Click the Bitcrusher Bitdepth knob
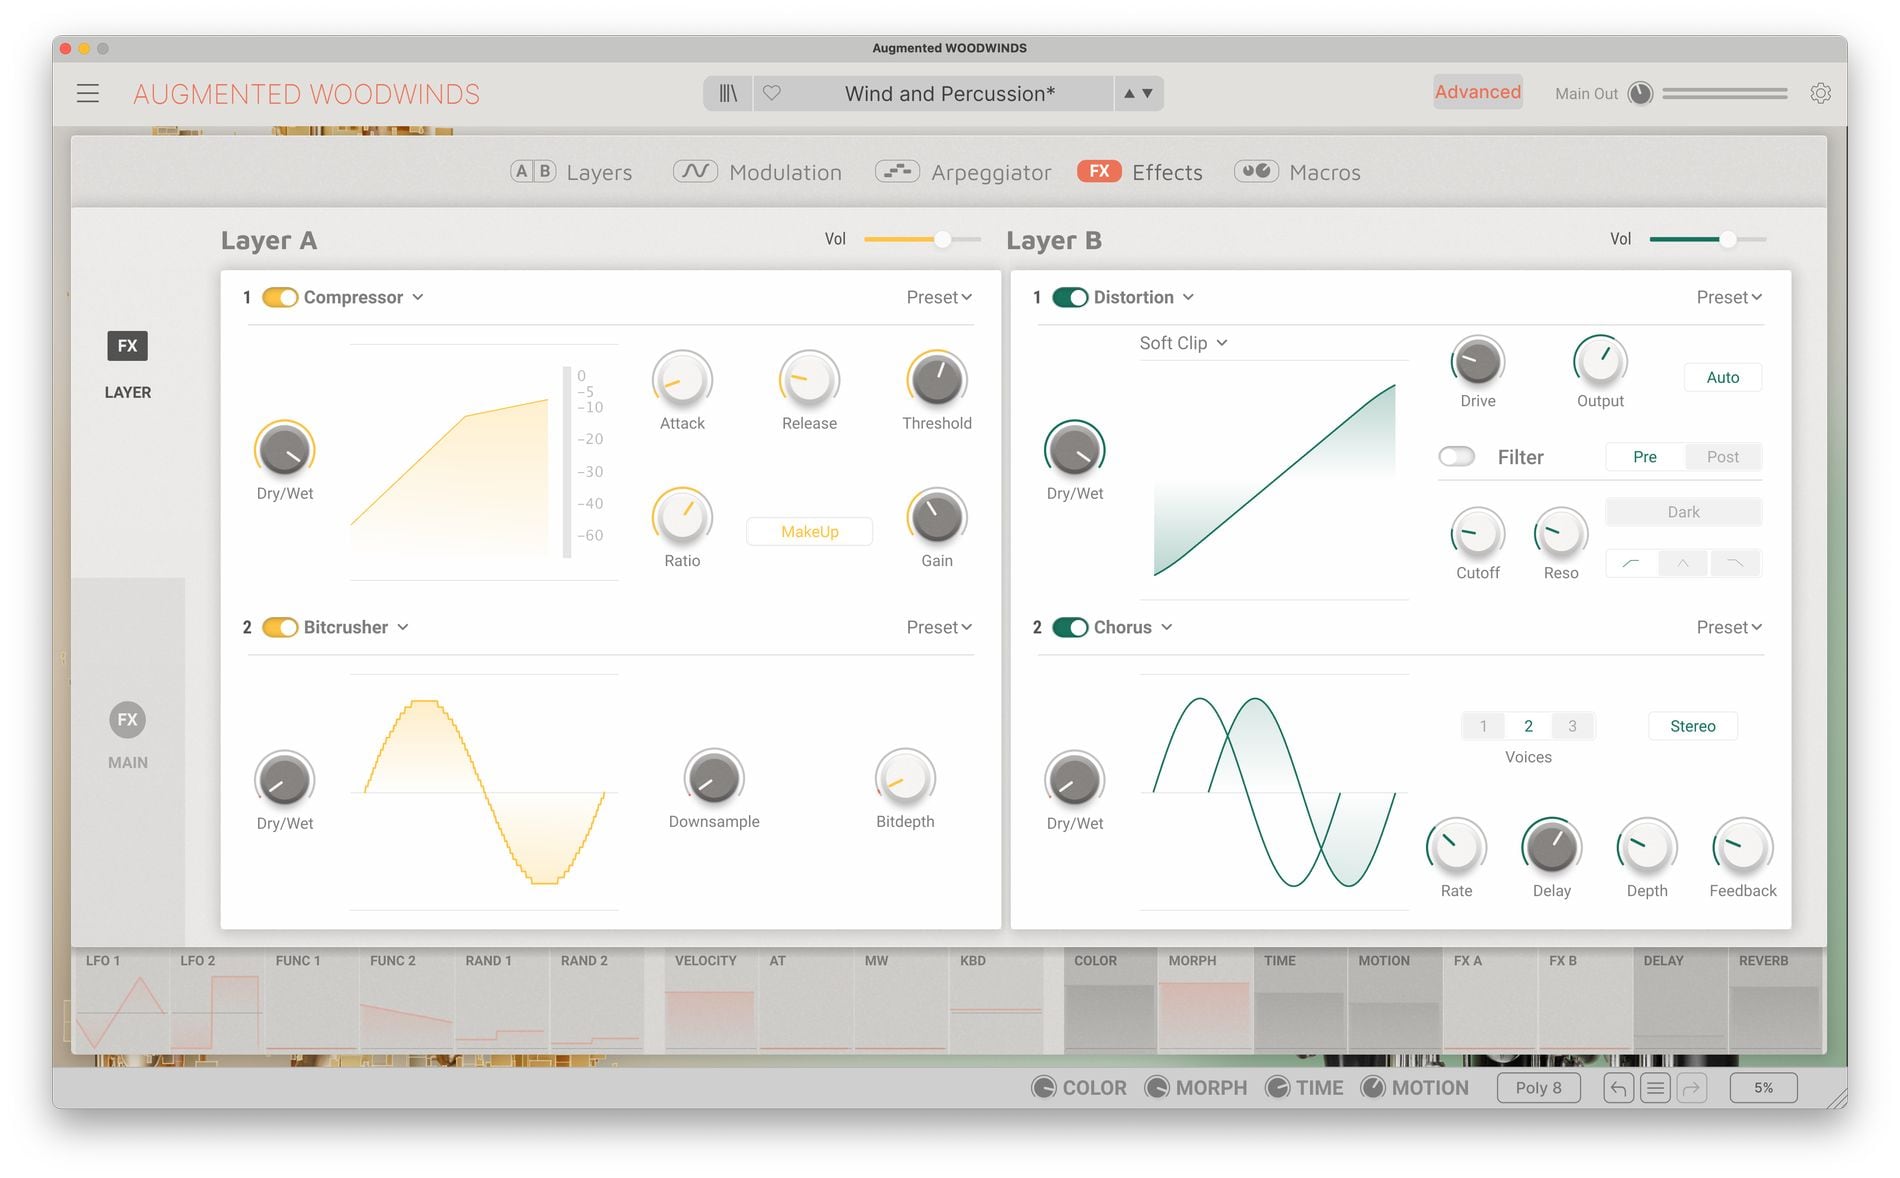The width and height of the screenshot is (1900, 1178). (905, 778)
